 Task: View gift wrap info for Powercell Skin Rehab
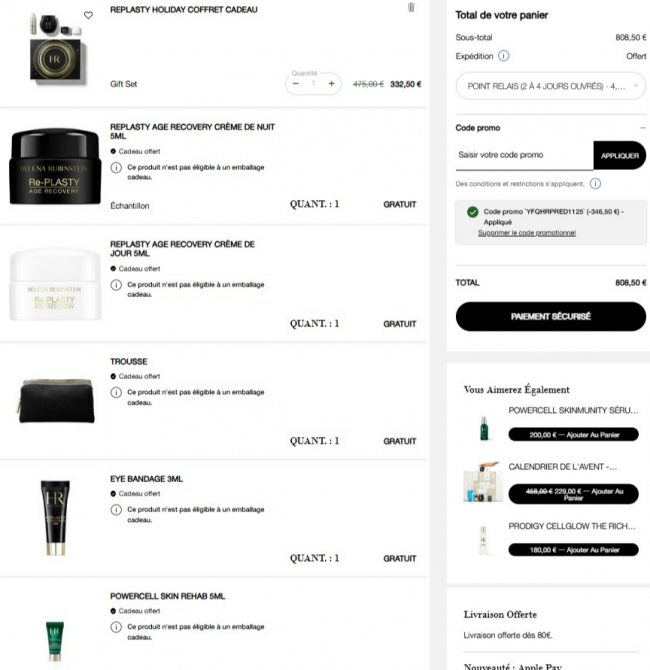pyautogui.click(x=116, y=627)
